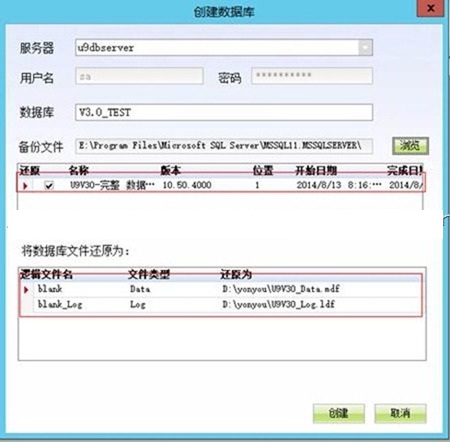
Task: Click the restore path U9V30_Log.ldf cell
Action: 279,304
